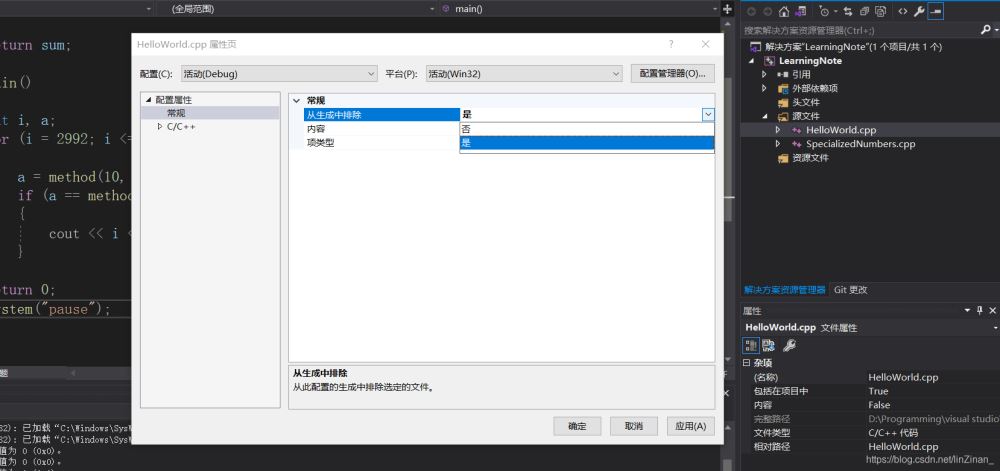Click the Home icon in Solution Explorer toolbar
1000x471 pixels.
(x=783, y=11)
